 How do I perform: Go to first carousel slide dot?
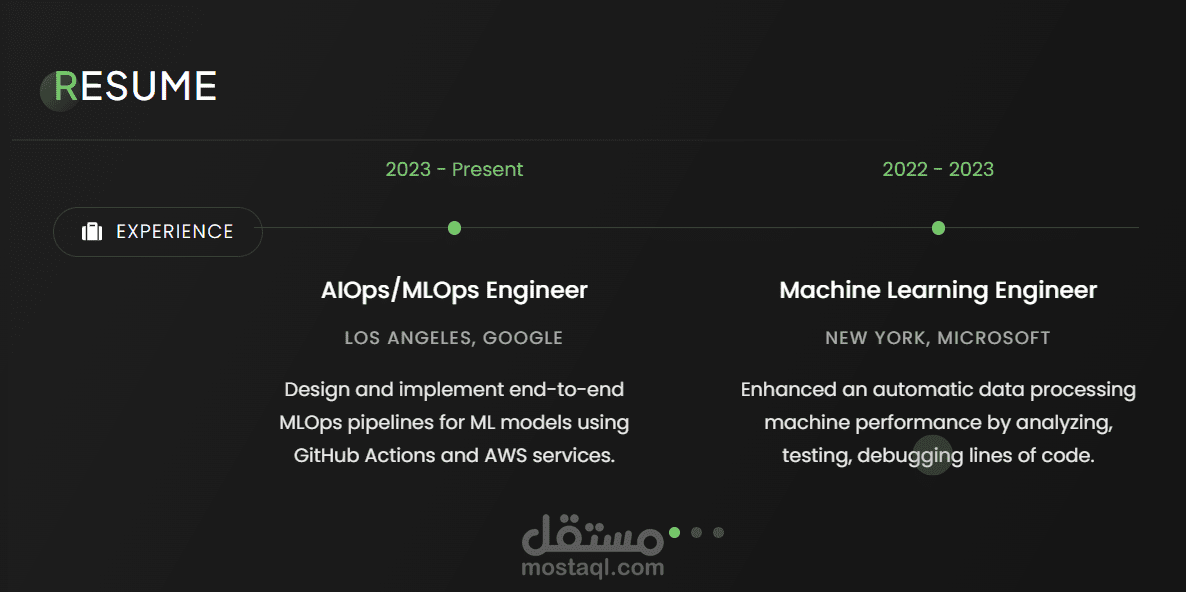[675, 532]
